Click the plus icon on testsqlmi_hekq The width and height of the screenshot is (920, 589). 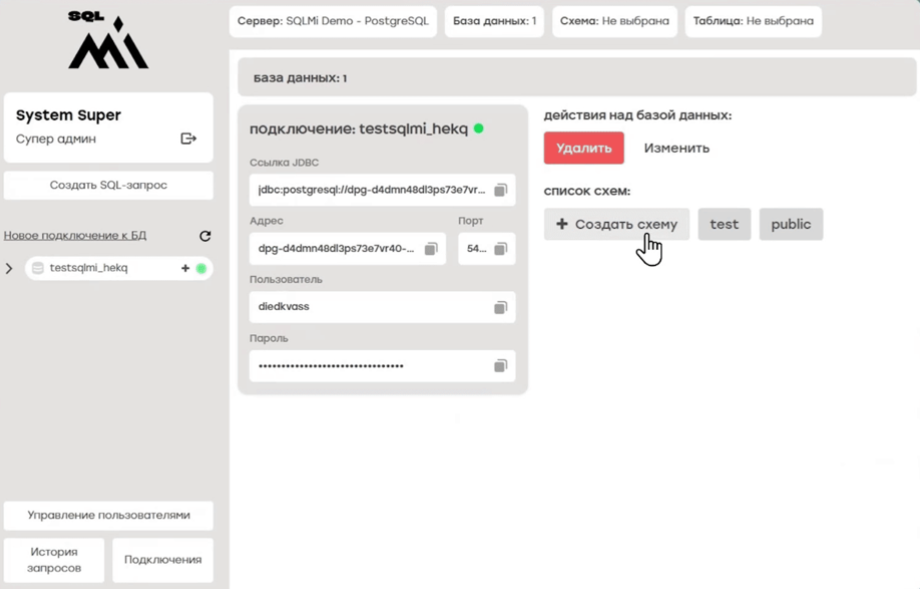click(185, 268)
